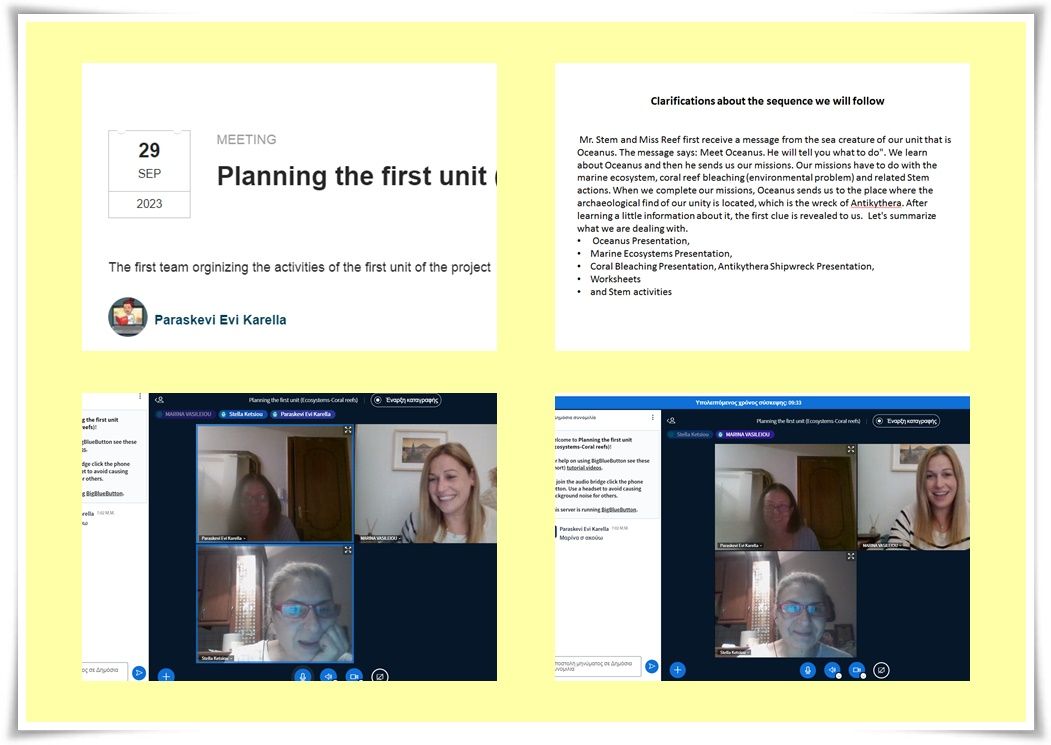Screen dimensions: 1051x745
Task: Toggle webcam sharing in left meeting screenshot
Action: tap(353, 676)
